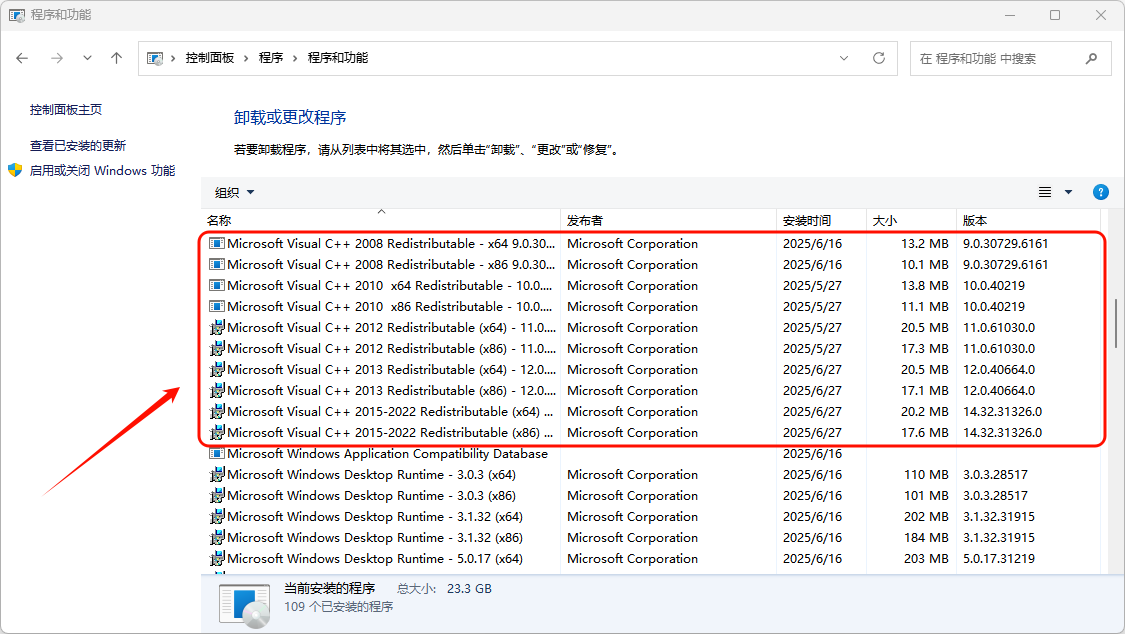
Task: Click the installed programs disc icon at bottom
Action: (x=245, y=605)
